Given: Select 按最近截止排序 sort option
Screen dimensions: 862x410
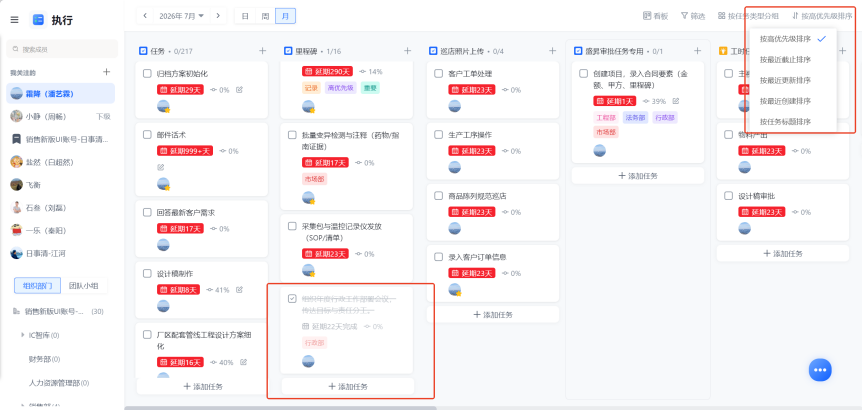Looking at the screenshot, I should [x=793, y=59].
